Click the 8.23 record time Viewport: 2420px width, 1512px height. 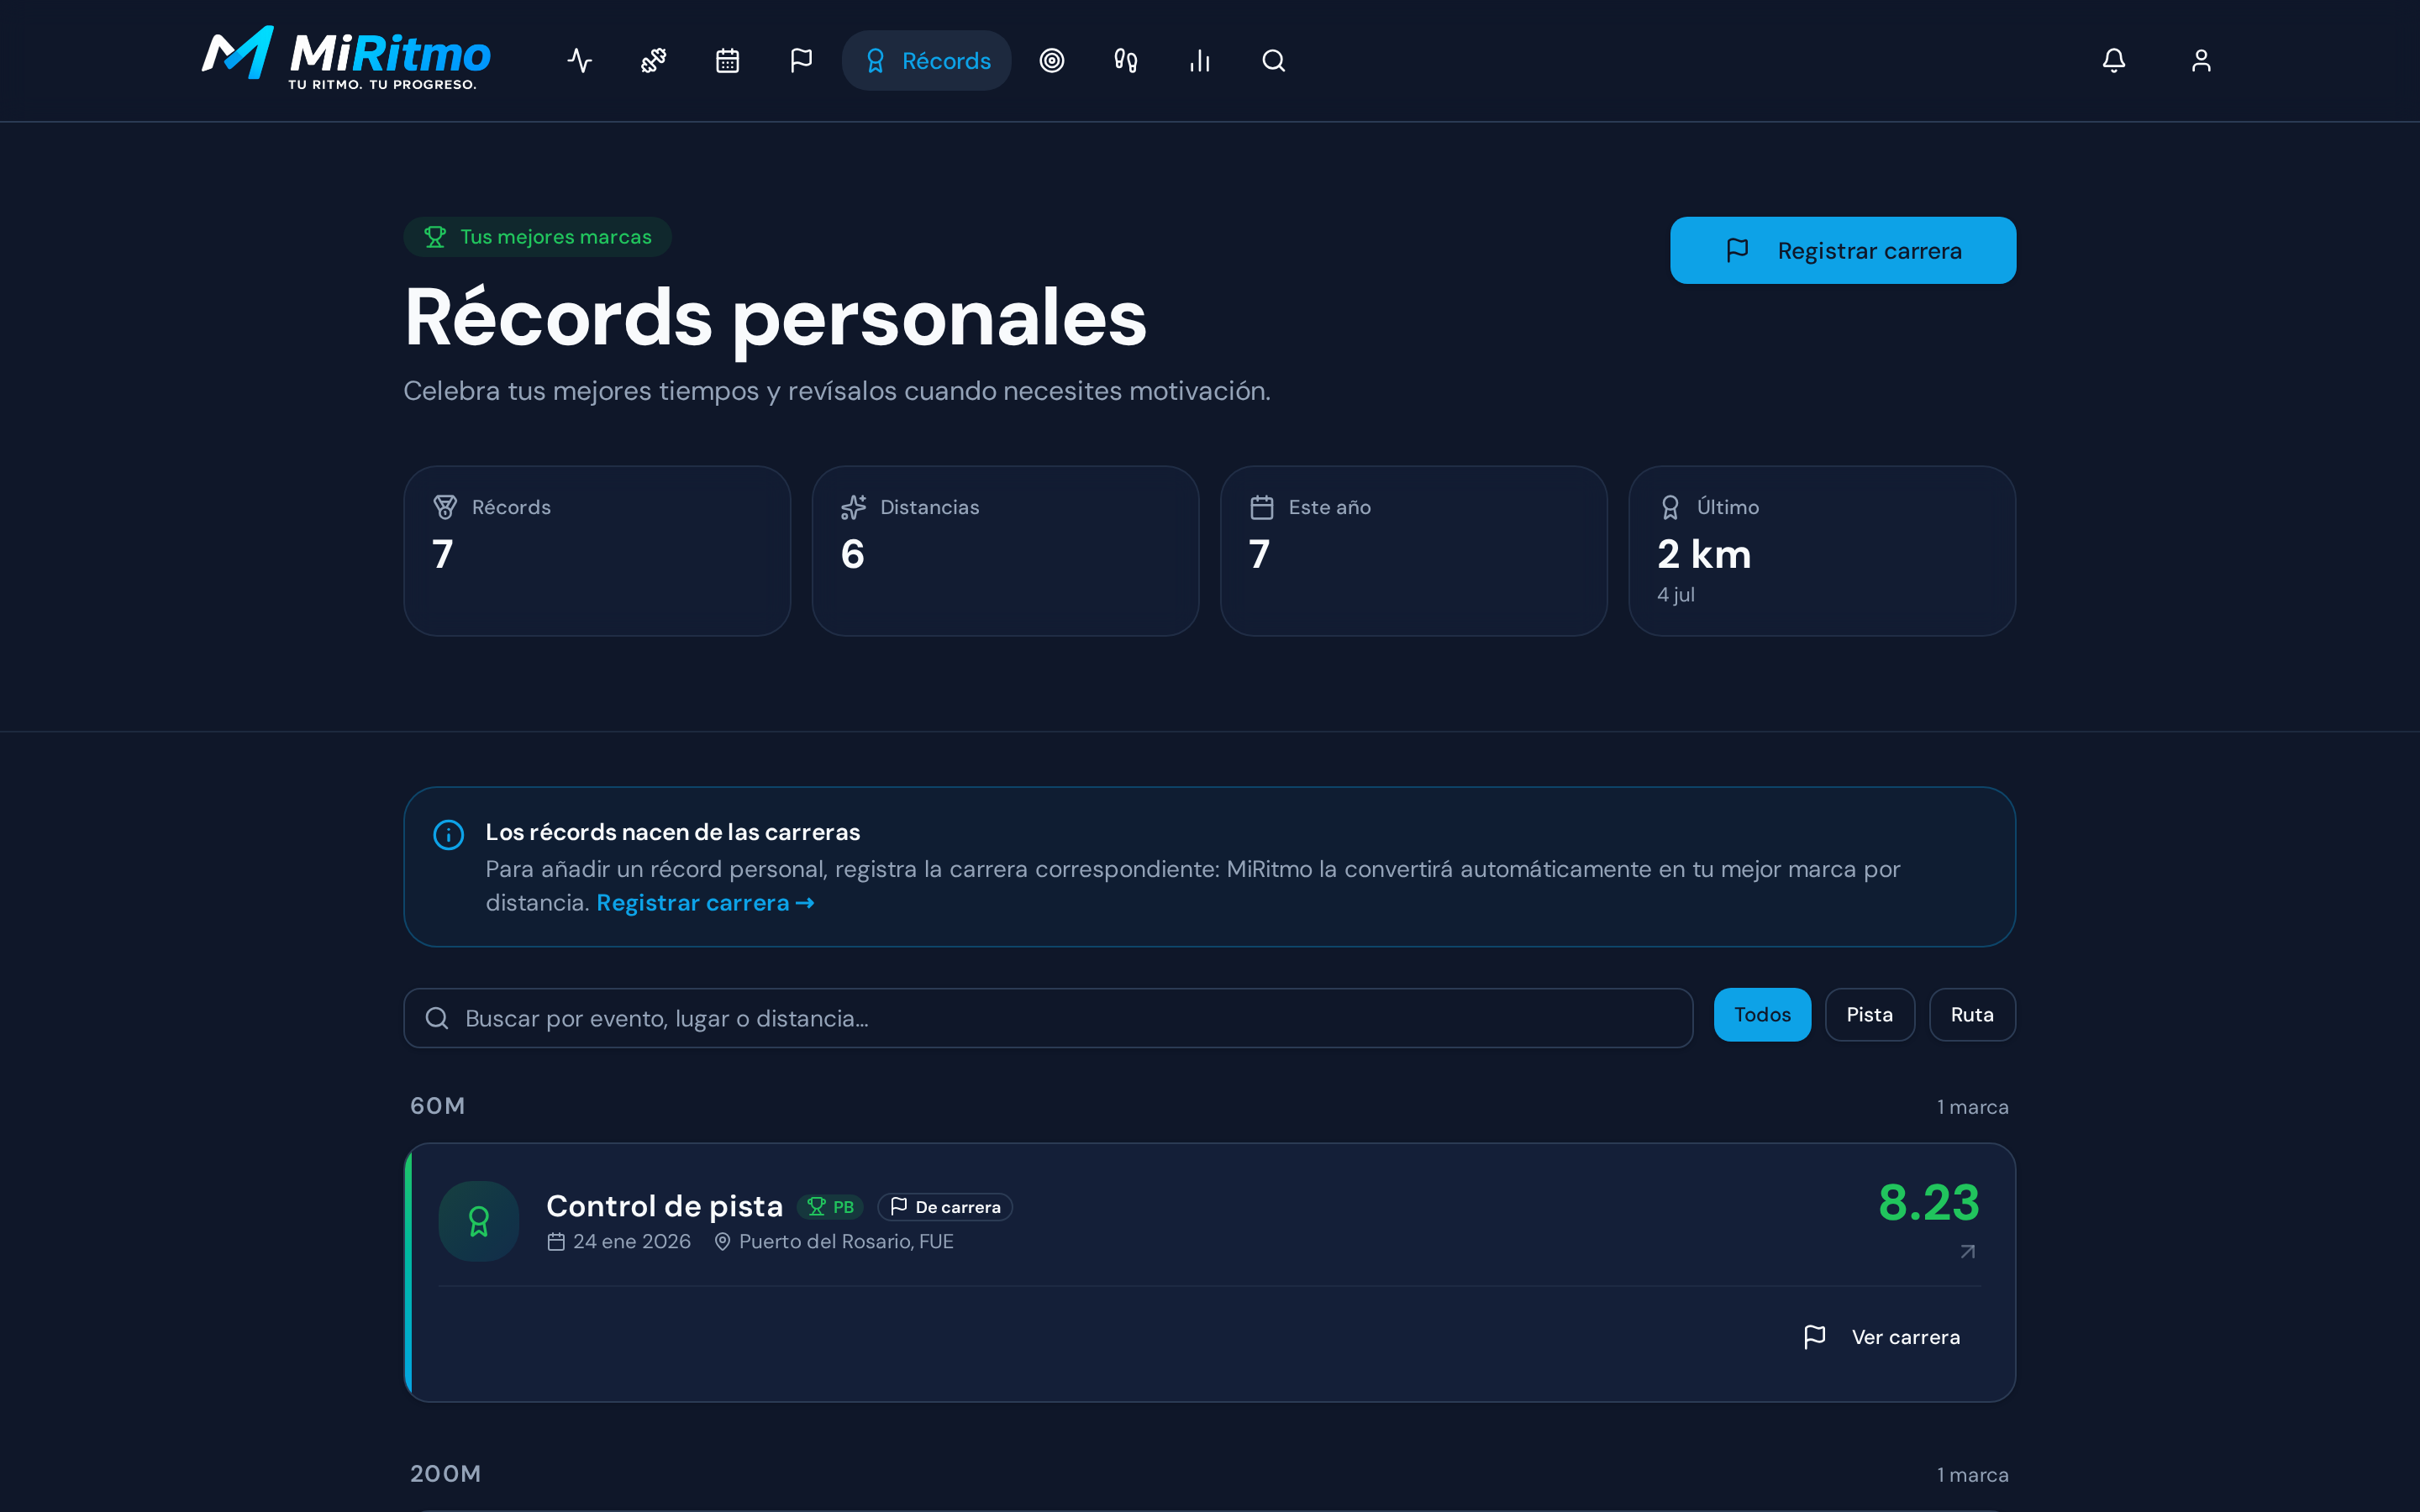point(1929,1202)
